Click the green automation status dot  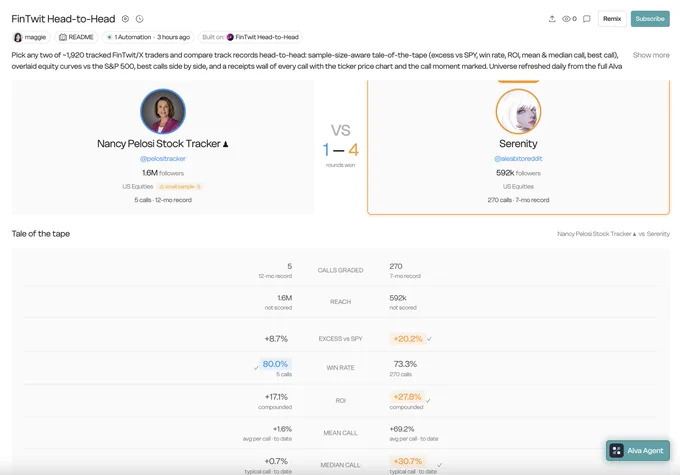coord(109,37)
